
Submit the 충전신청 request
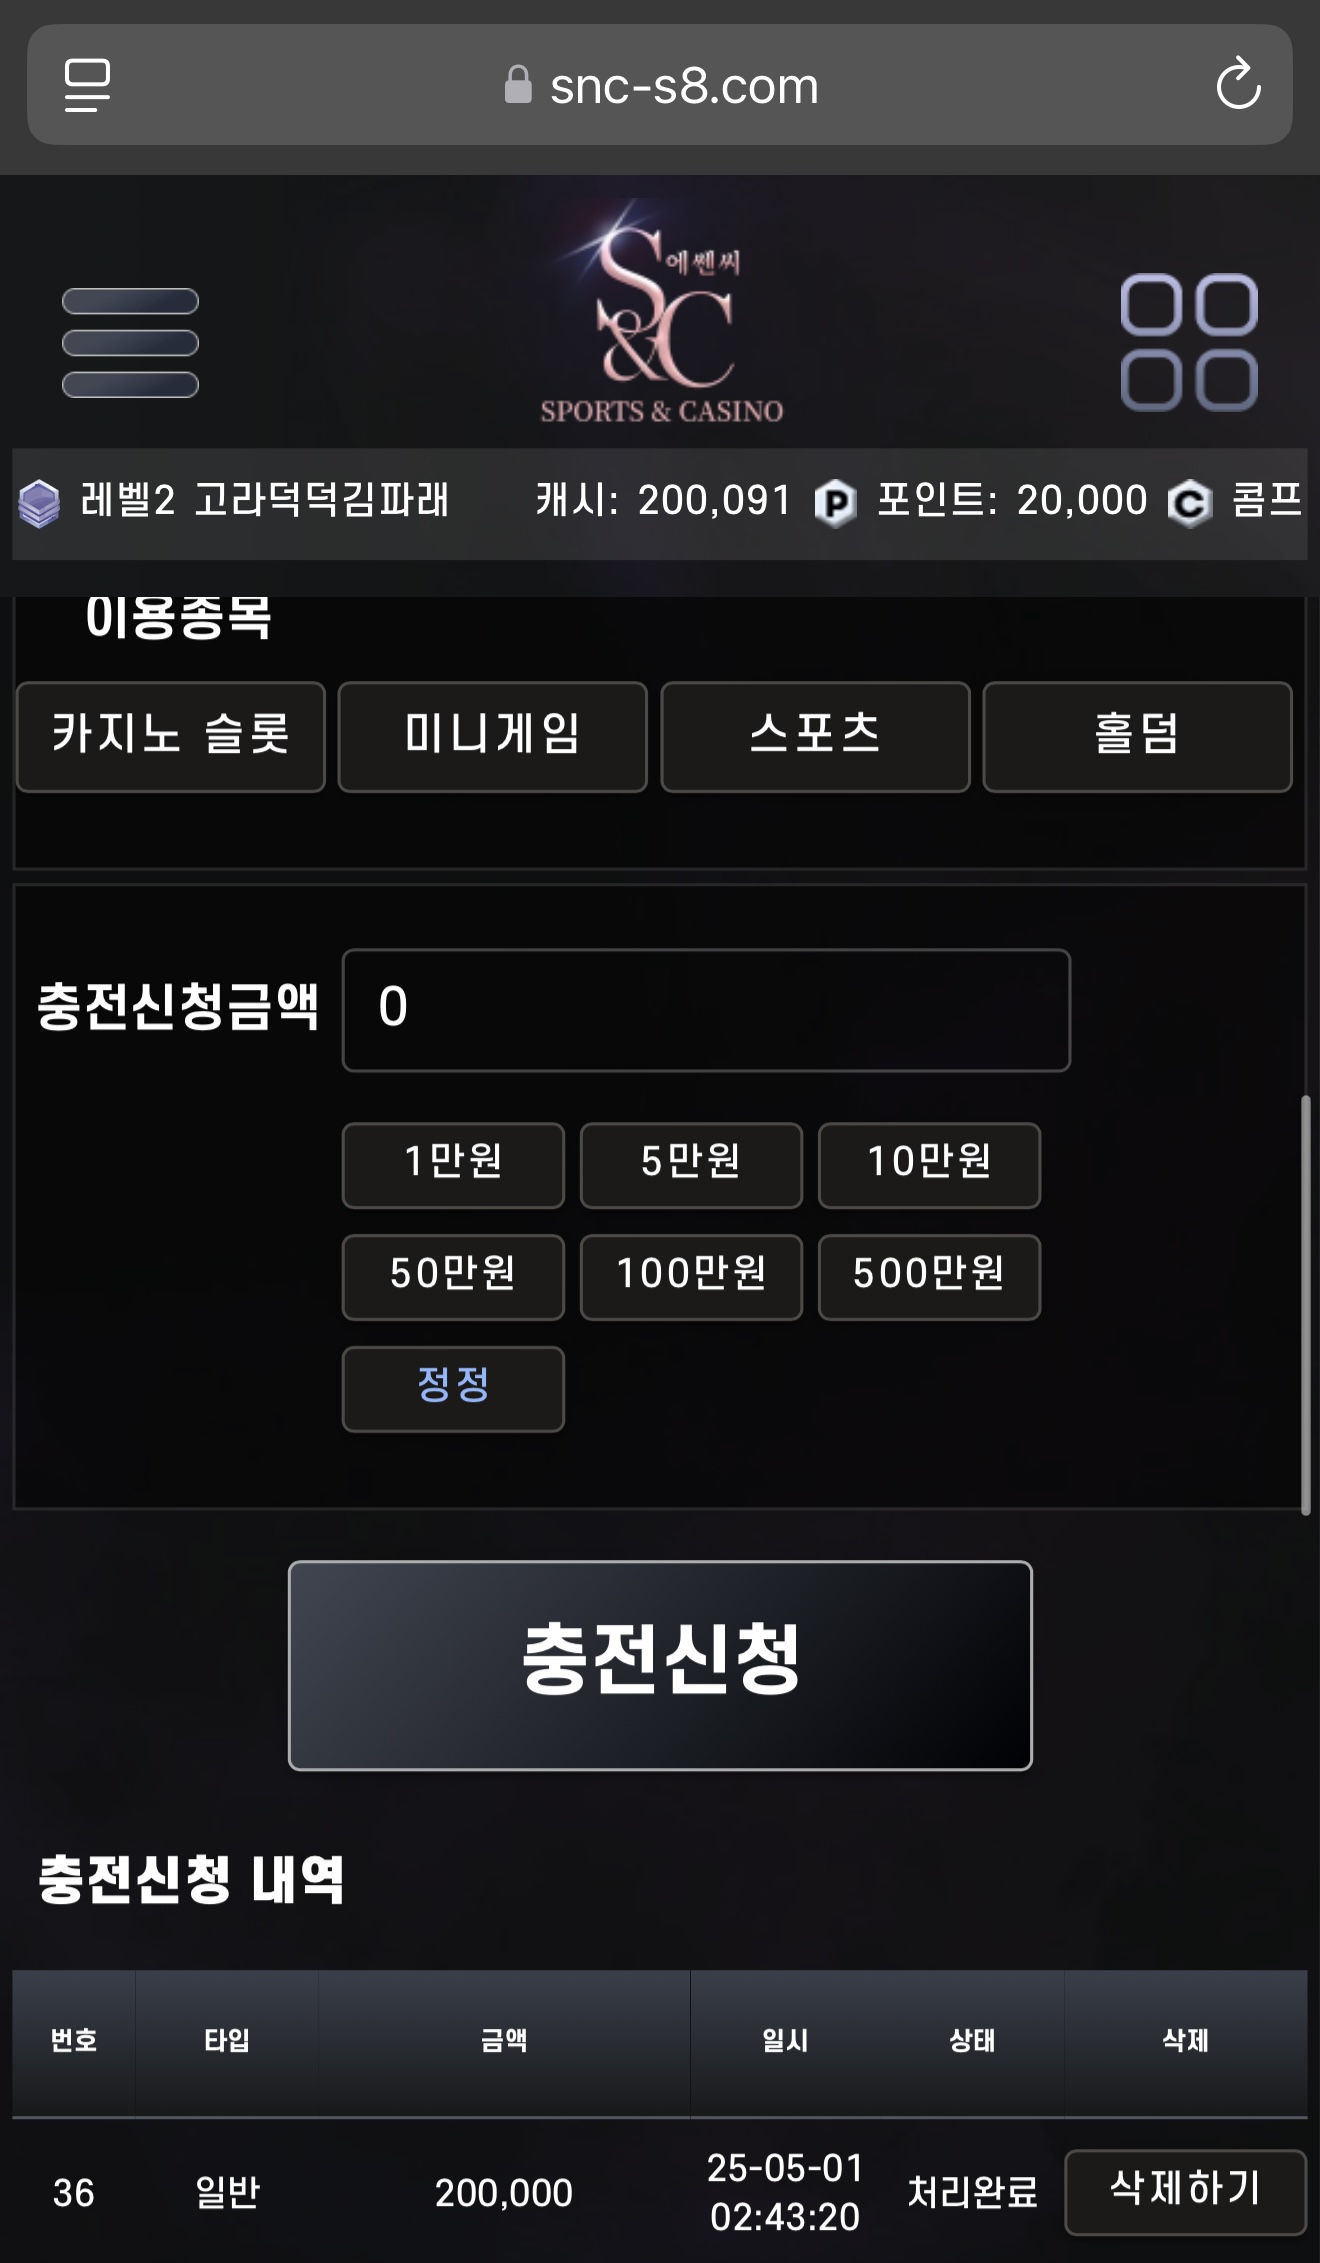[660, 1665]
